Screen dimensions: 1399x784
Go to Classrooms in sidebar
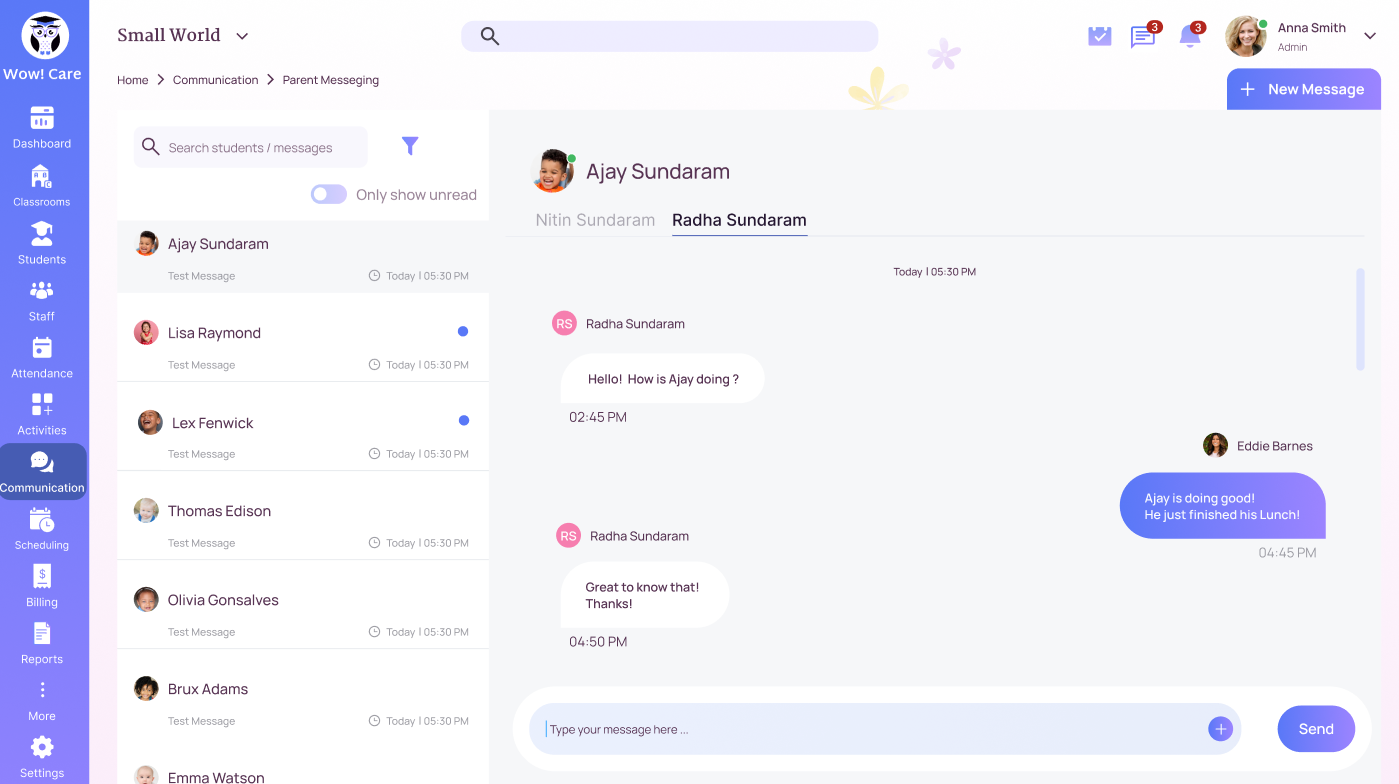[x=41, y=177]
